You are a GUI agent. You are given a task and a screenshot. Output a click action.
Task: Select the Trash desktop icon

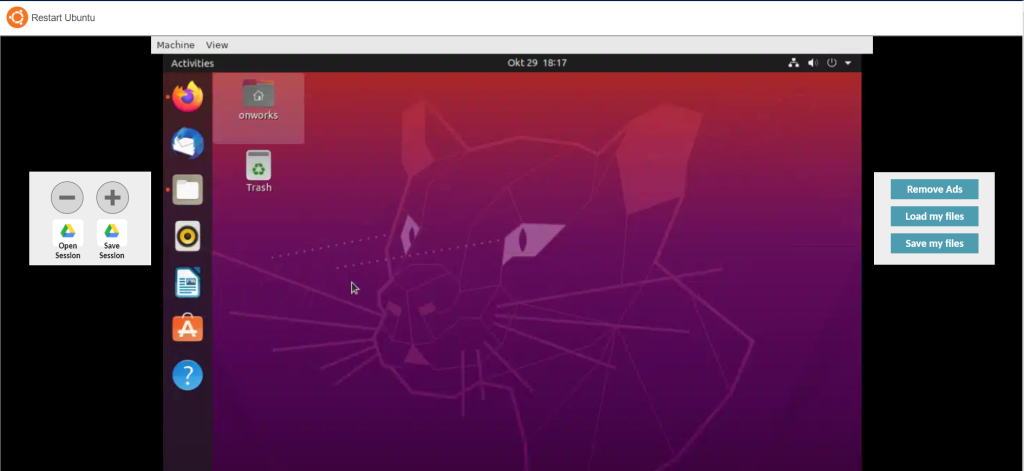(259, 172)
